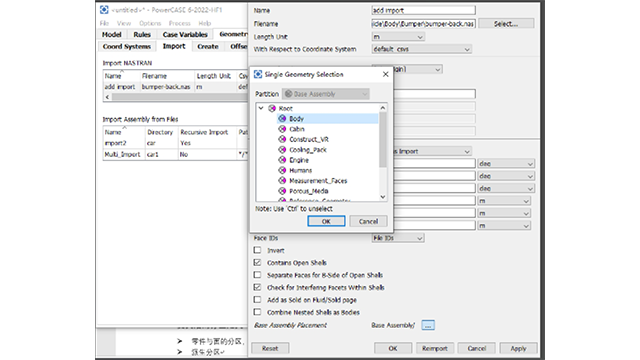The image size is (640, 360).
Task: Click Cancel button at bottom of import panel
Action: 477,348
